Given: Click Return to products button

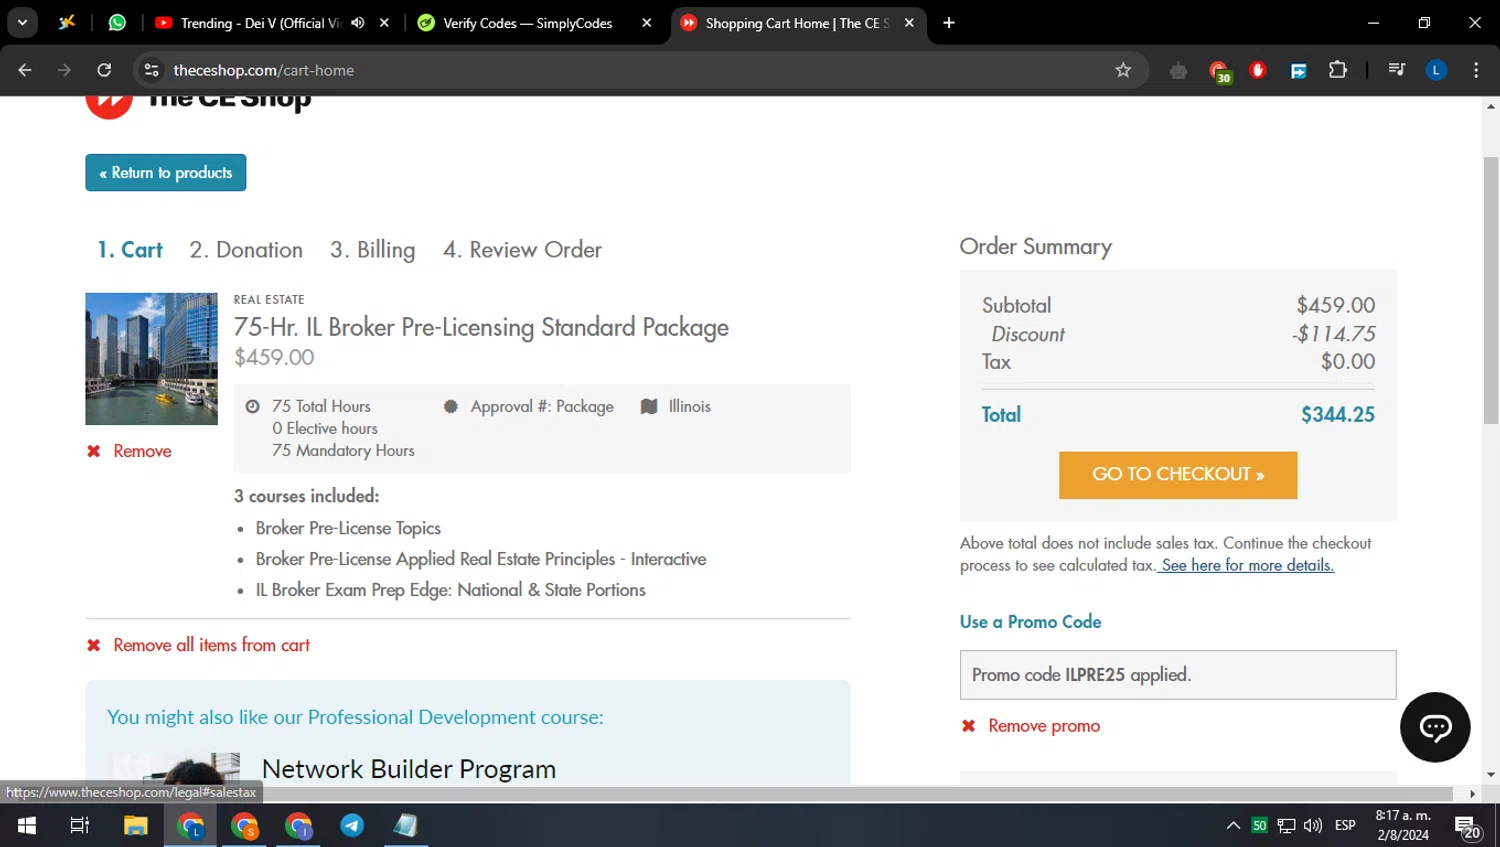Looking at the screenshot, I should pos(166,172).
